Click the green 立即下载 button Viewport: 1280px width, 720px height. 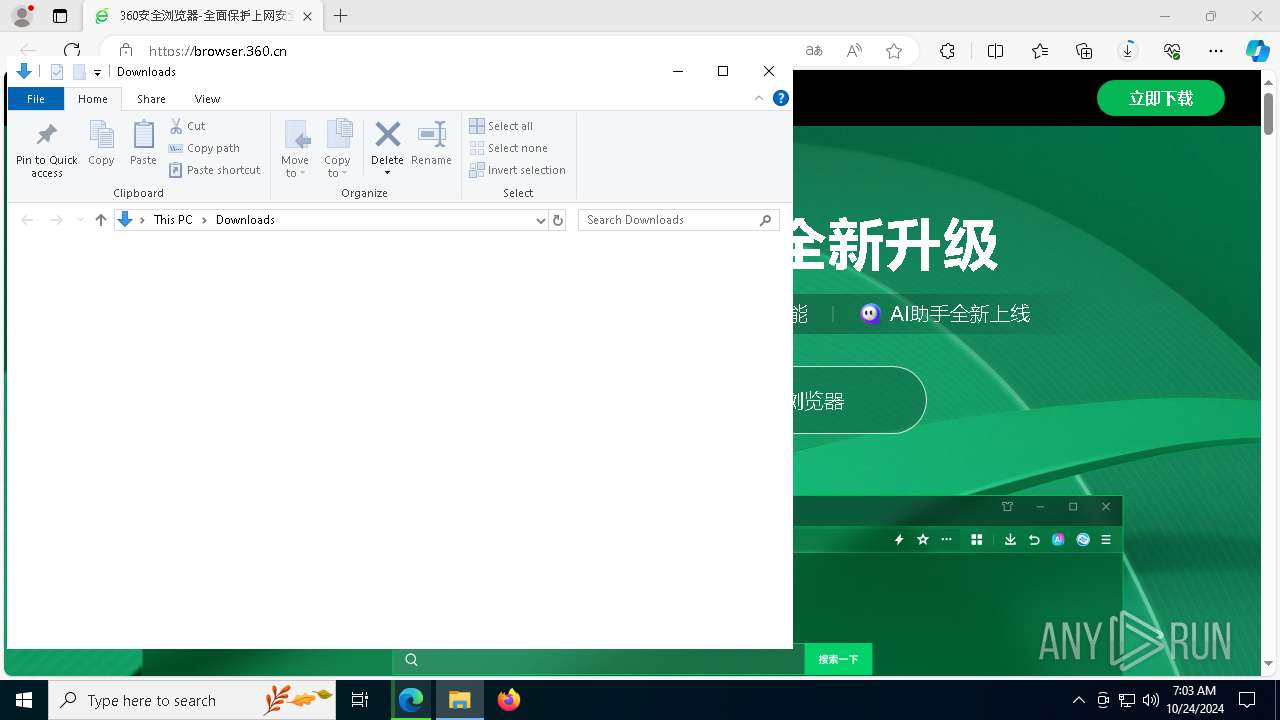coord(1161,98)
